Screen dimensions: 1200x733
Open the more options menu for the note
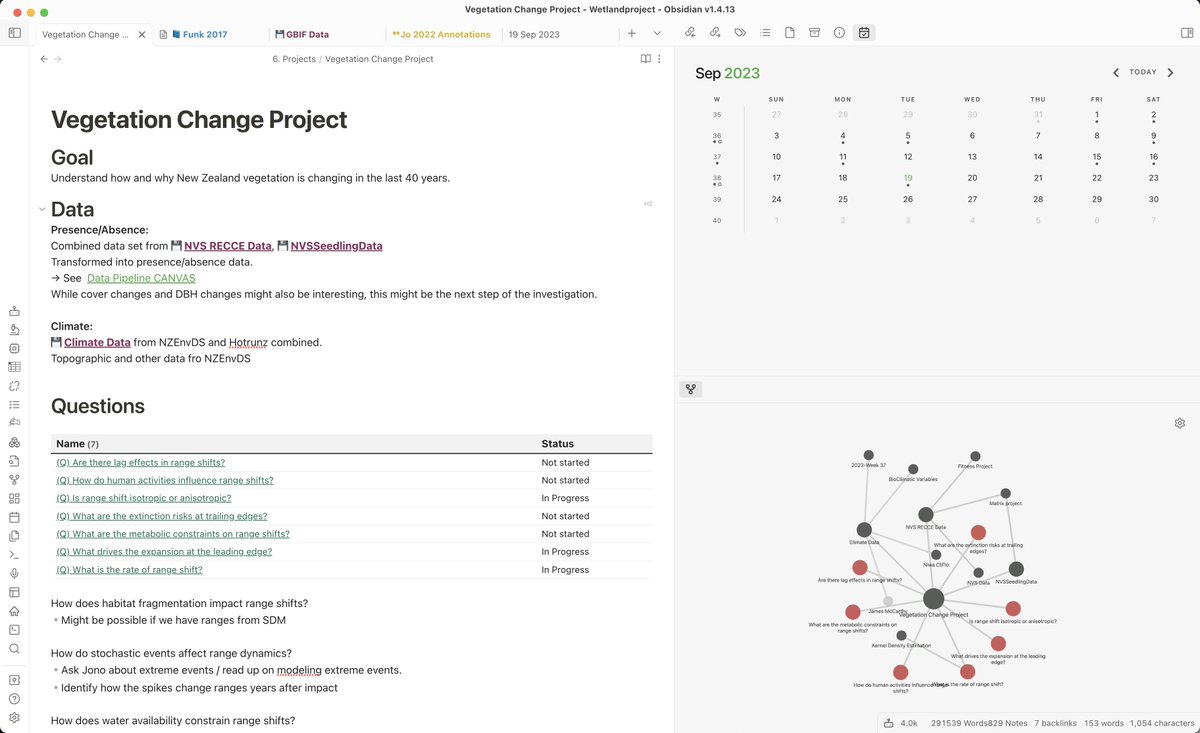pyautogui.click(x=659, y=59)
